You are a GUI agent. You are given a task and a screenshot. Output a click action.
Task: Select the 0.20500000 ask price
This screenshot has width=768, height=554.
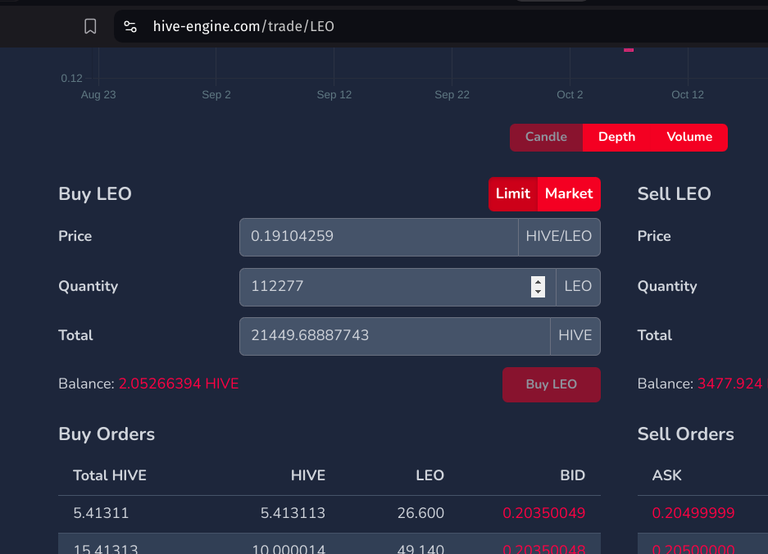(693, 549)
